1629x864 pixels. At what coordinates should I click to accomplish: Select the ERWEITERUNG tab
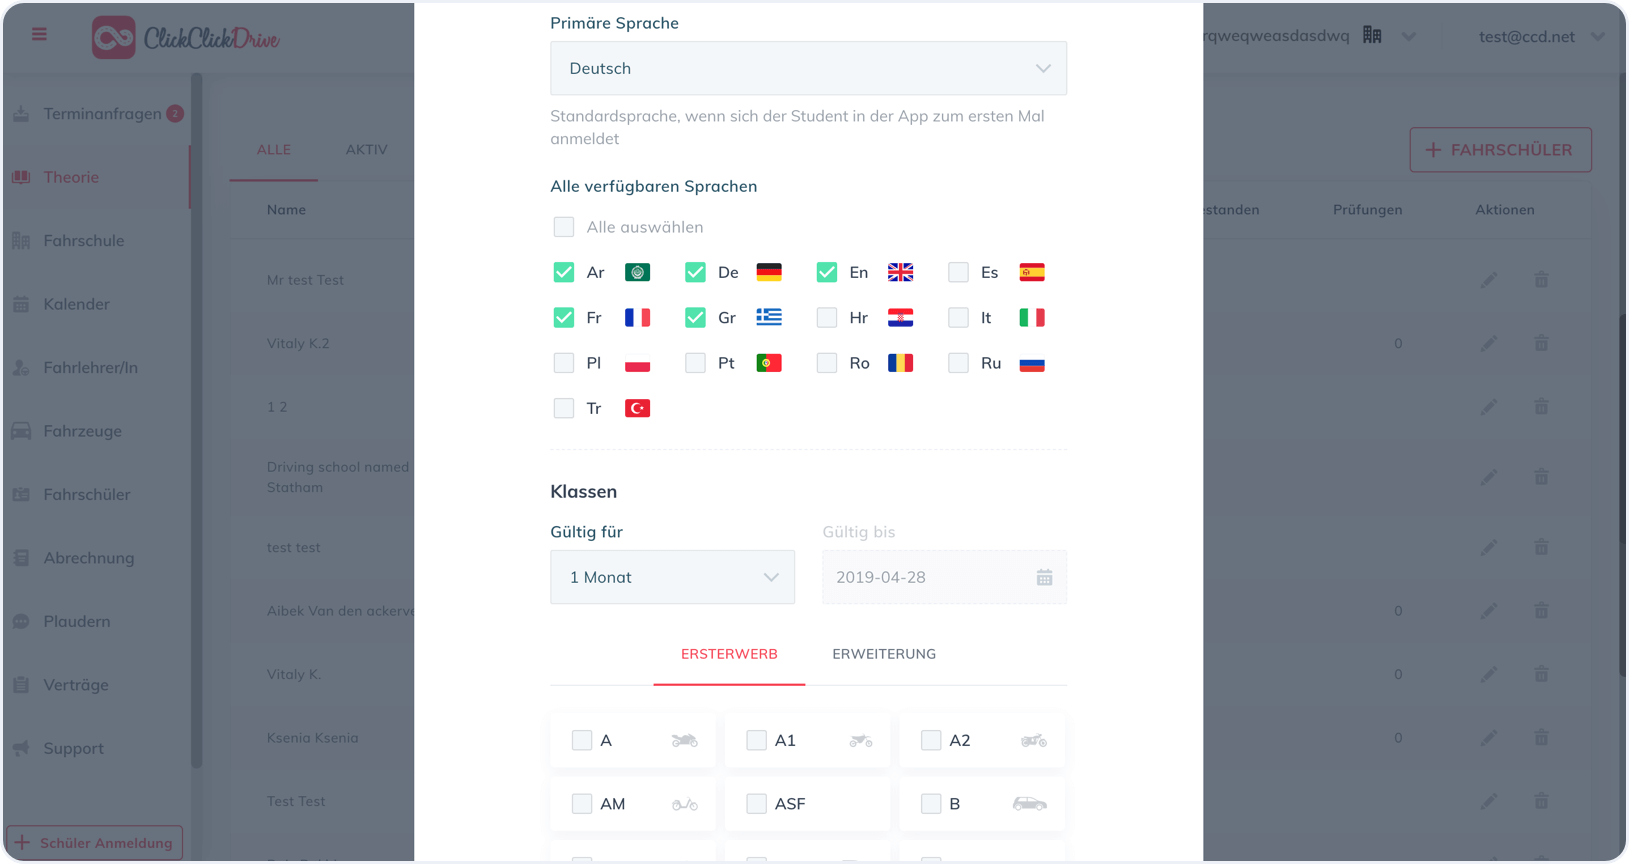pyautogui.click(x=884, y=654)
